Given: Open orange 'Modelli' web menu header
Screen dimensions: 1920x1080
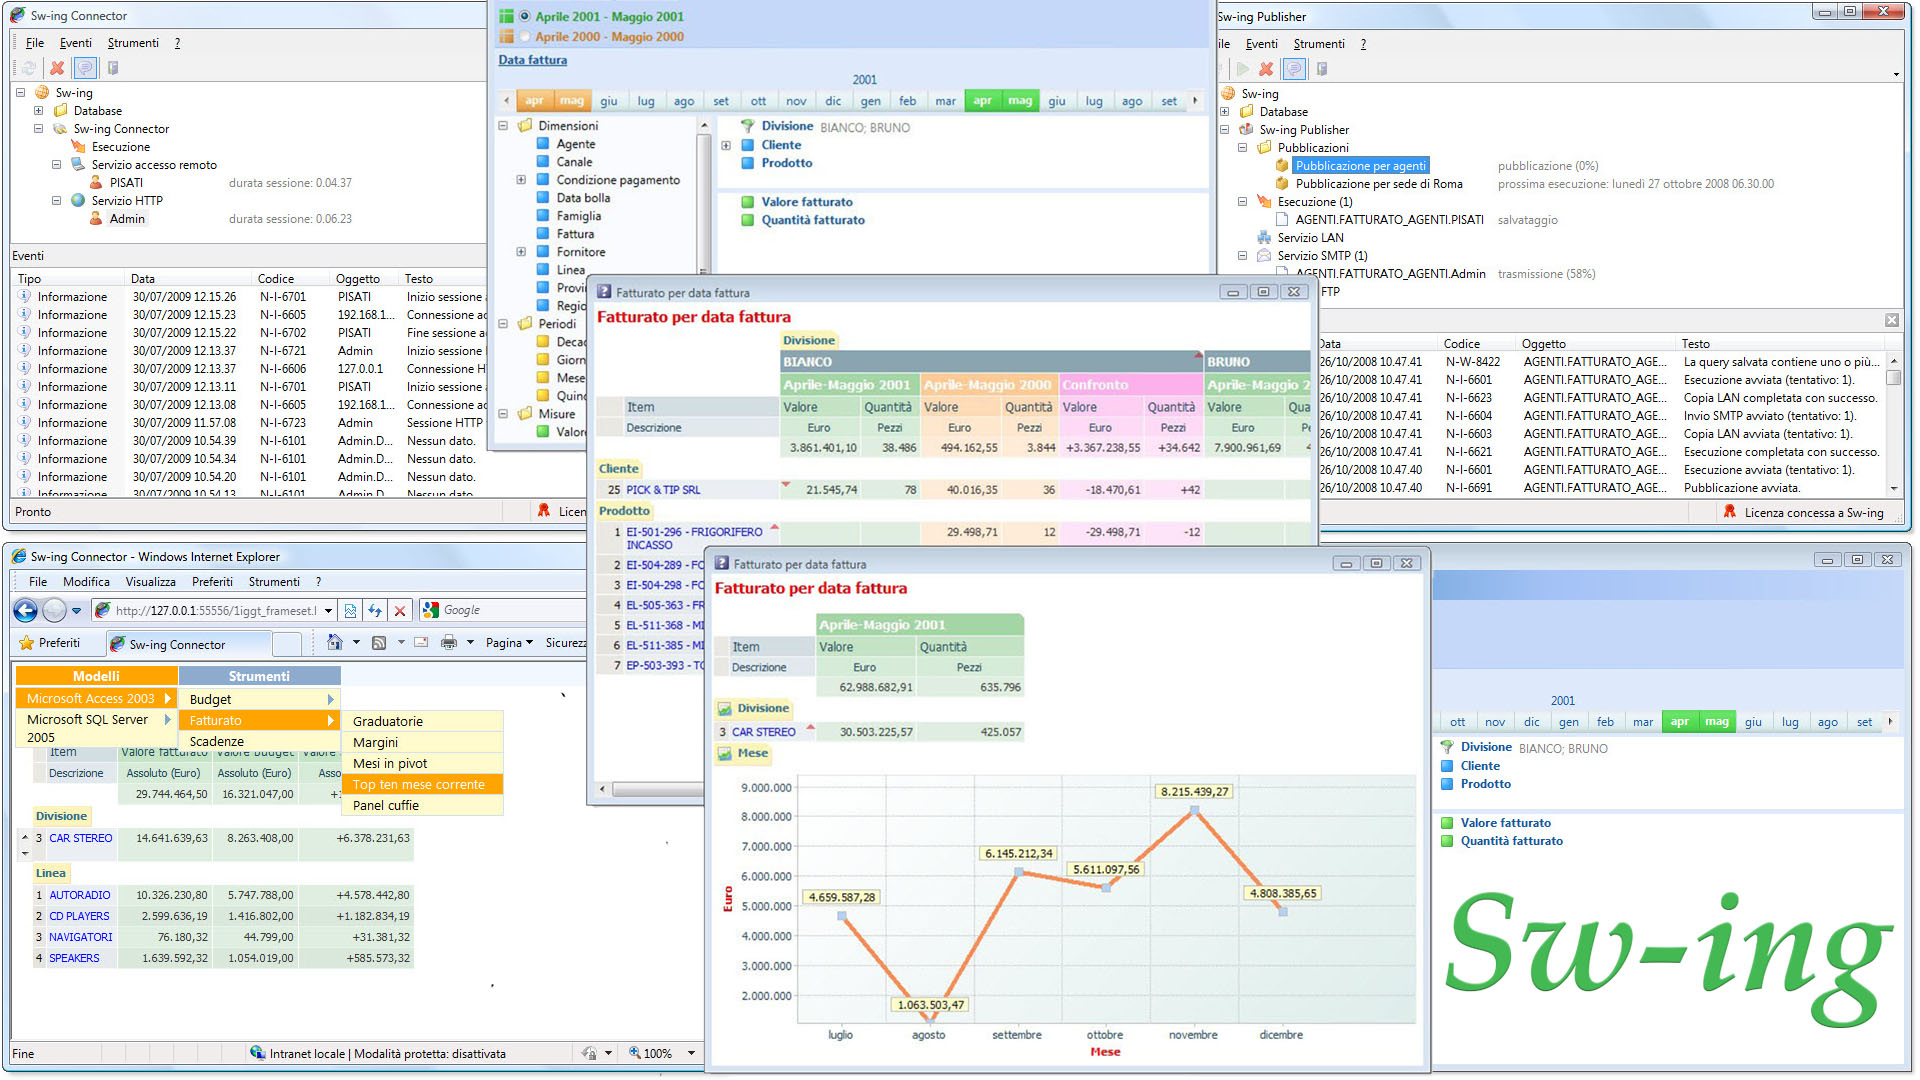Looking at the screenshot, I should 97,676.
